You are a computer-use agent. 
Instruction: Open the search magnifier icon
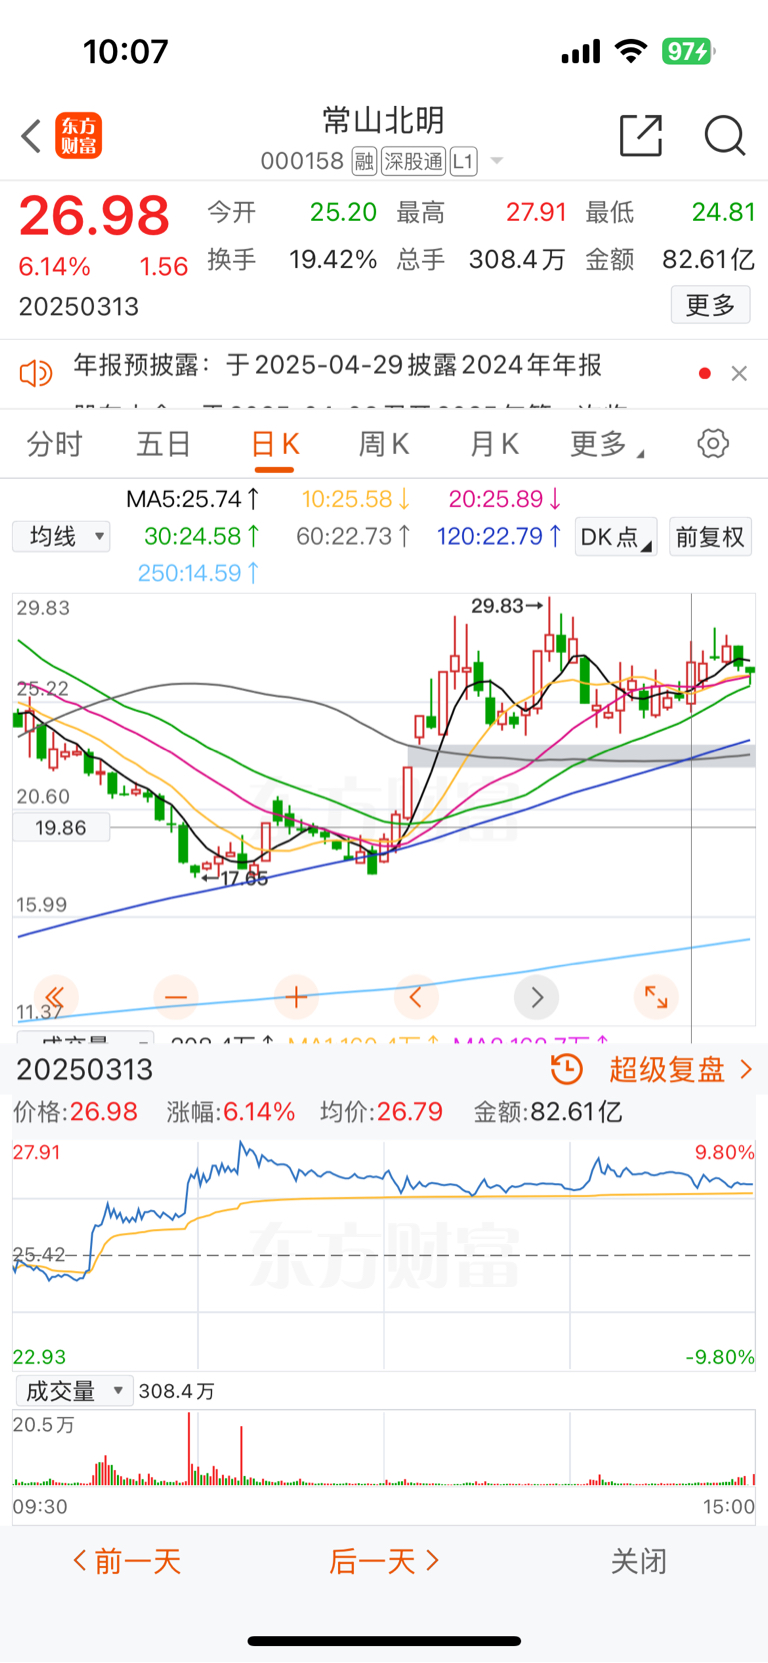coord(725,135)
